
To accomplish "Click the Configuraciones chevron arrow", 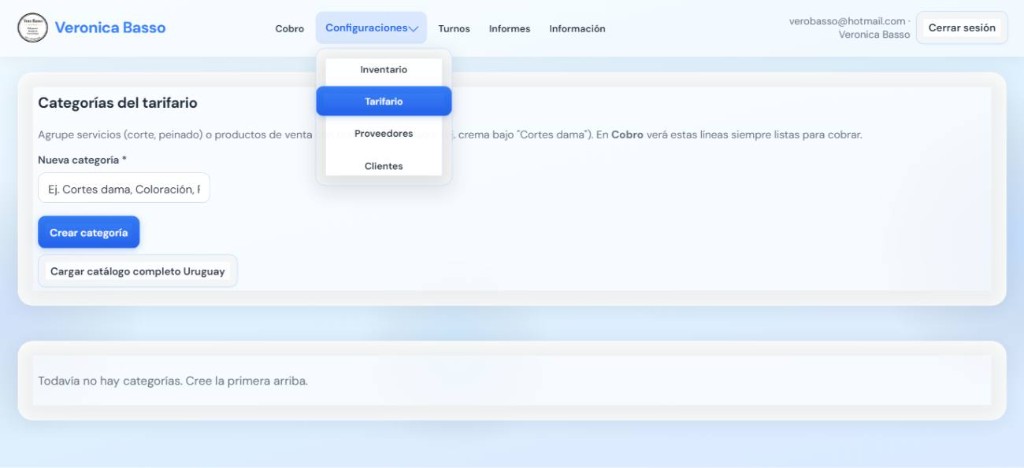I will click(413, 29).
